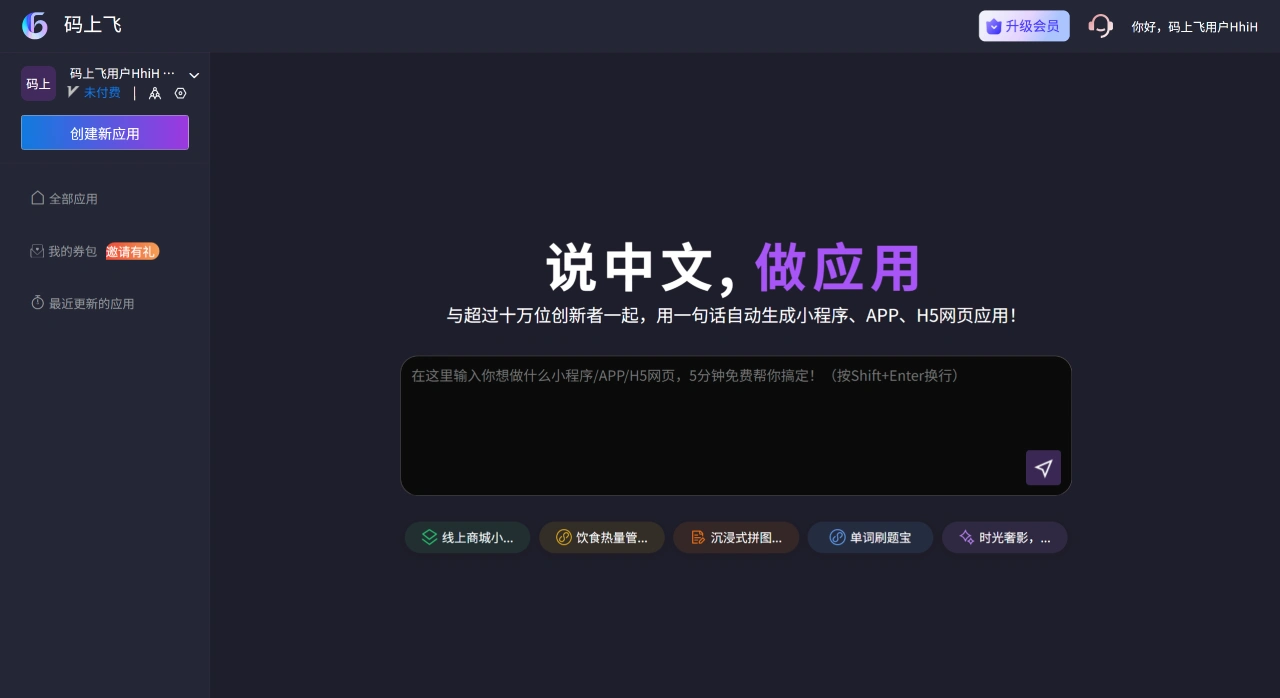Open customer support headset icon

[x=1100, y=26]
